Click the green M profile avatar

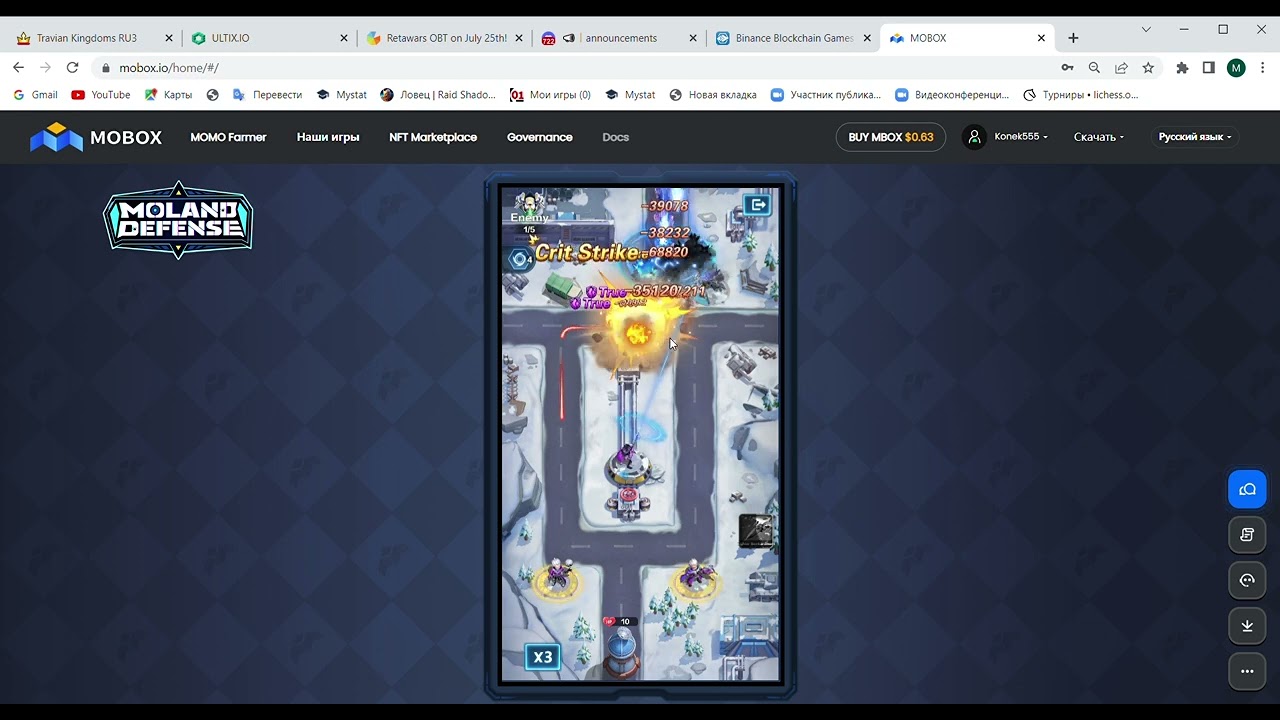[x=1236, y=68]
